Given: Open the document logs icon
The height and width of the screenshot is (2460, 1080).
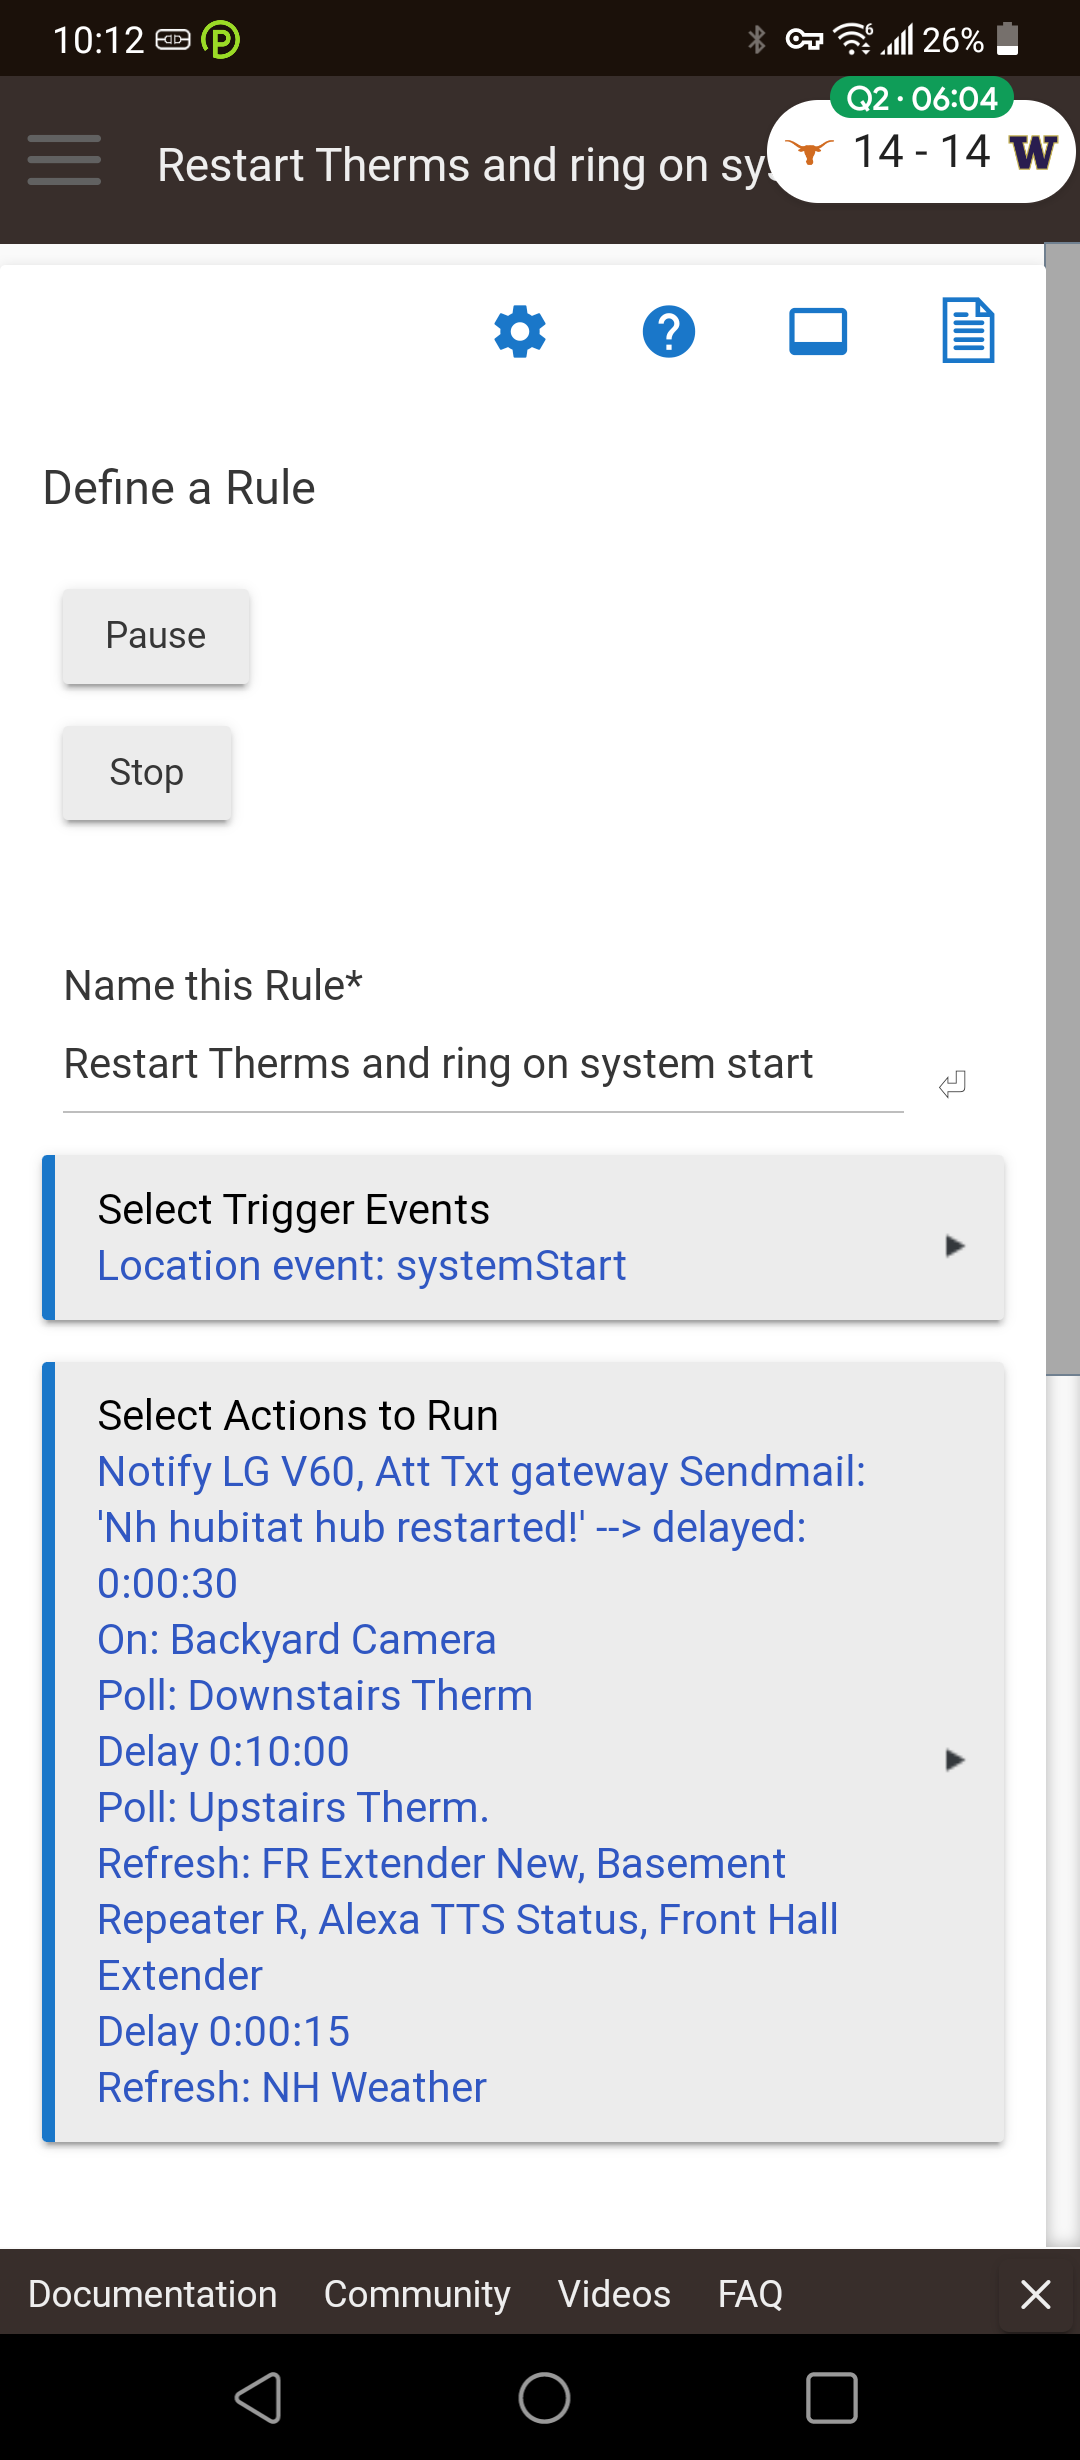Looking at the screenshot, I should pos(968,331).
